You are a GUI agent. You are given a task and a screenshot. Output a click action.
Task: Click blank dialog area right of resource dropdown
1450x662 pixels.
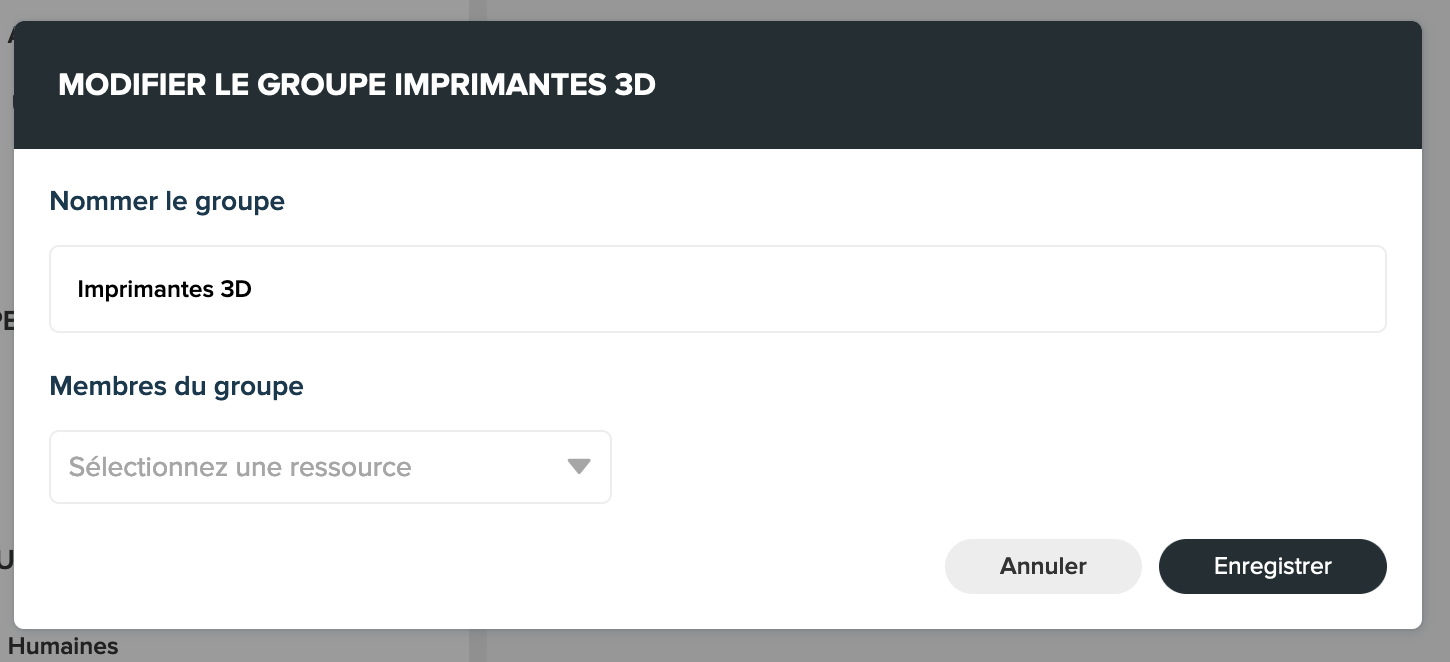point(900,467)
